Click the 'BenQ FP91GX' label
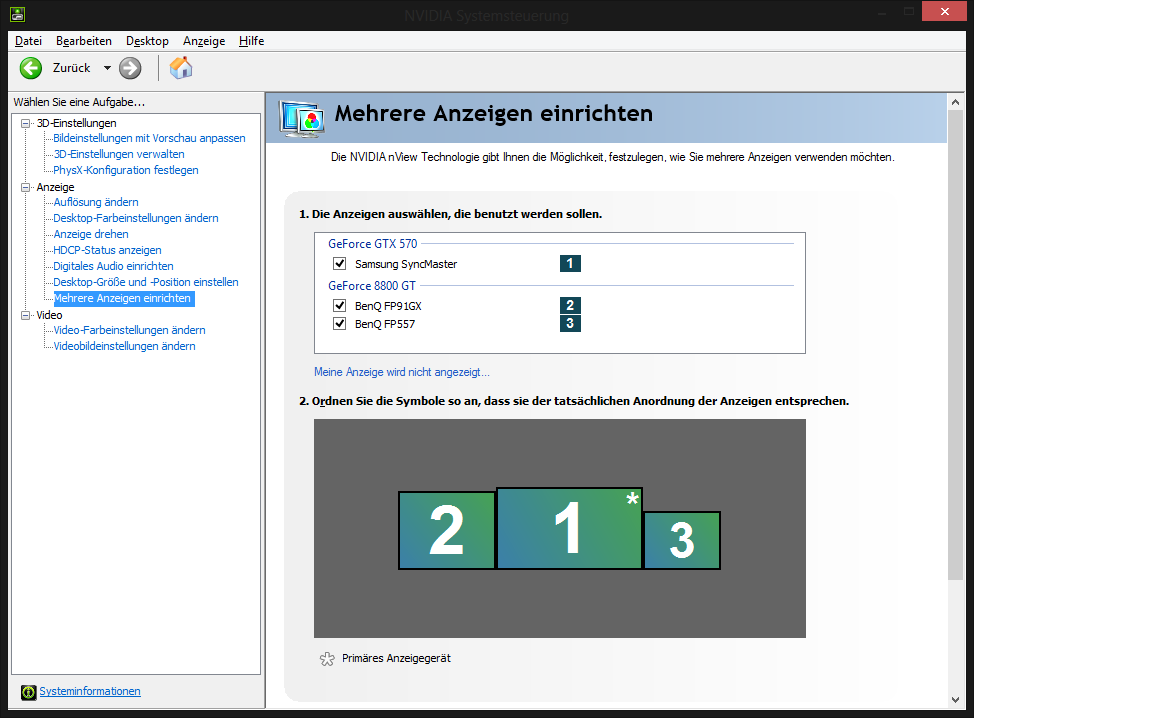Image resolution: width=1152 pixels, height=718 pixels. pyautogui.click(x=389, y=306)
